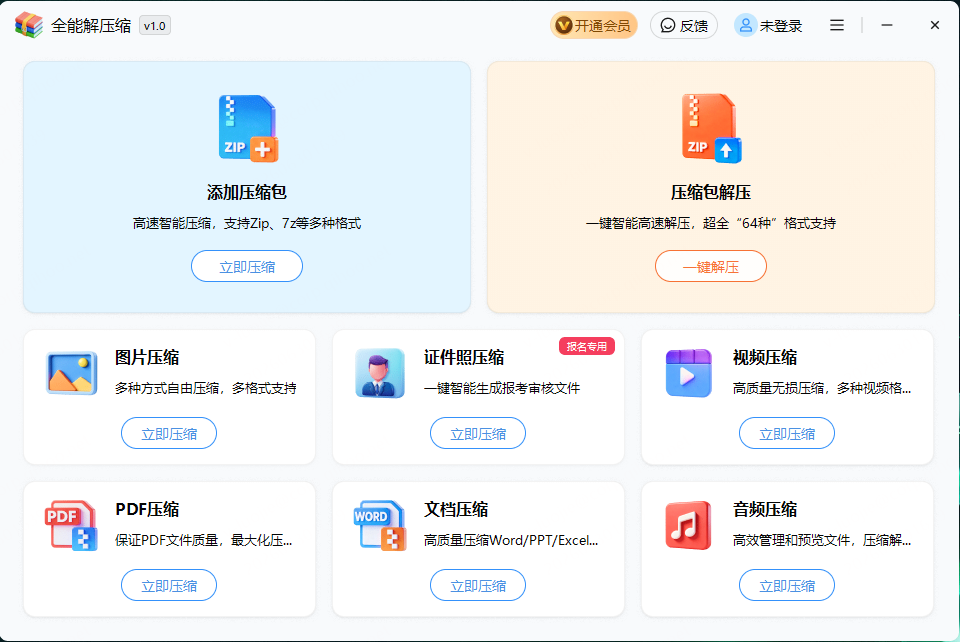This screenshot has height=642, width=960.
Task: Click 立即压缩 under PDF压缩
Action: 169,586
